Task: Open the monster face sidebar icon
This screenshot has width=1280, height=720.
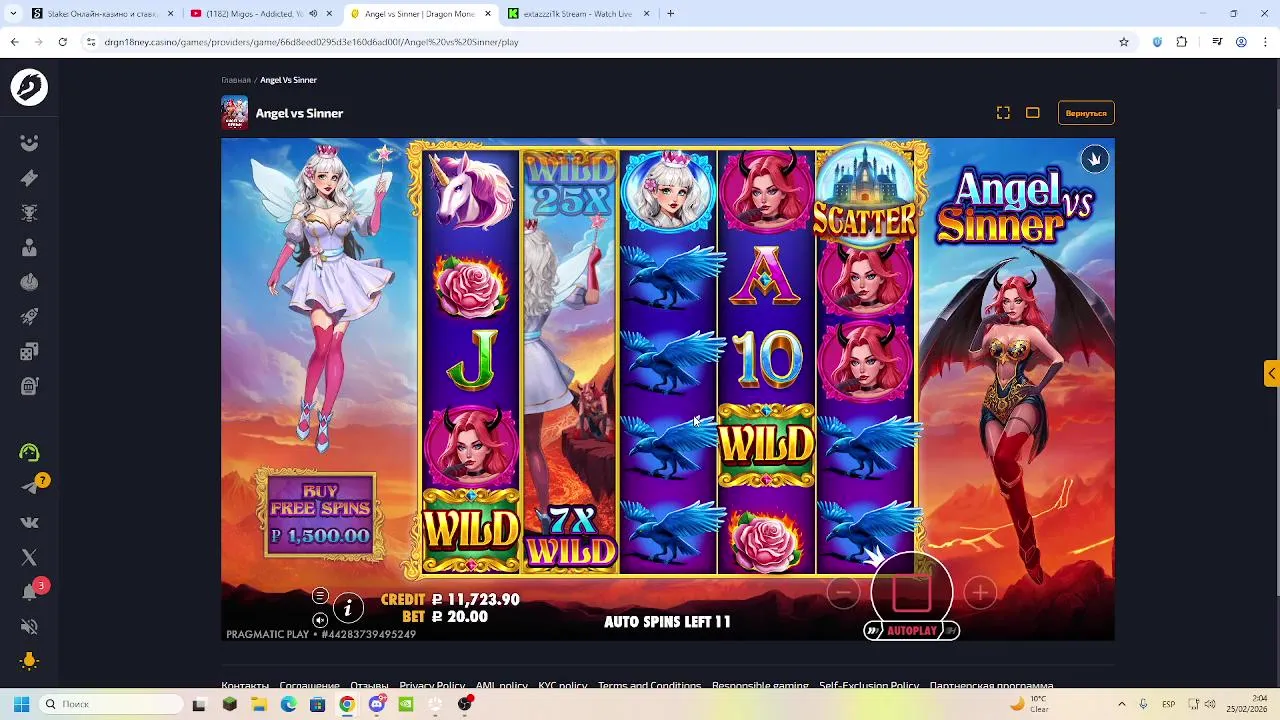Action: coord(29,213)
